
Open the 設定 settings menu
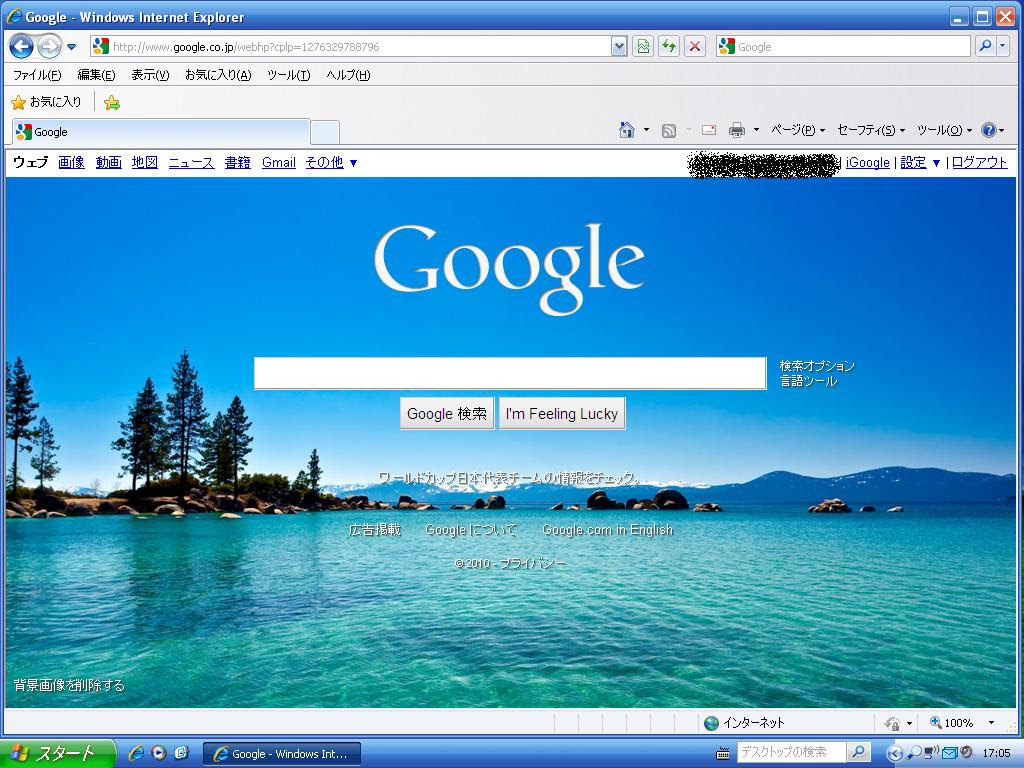point(920,163)
